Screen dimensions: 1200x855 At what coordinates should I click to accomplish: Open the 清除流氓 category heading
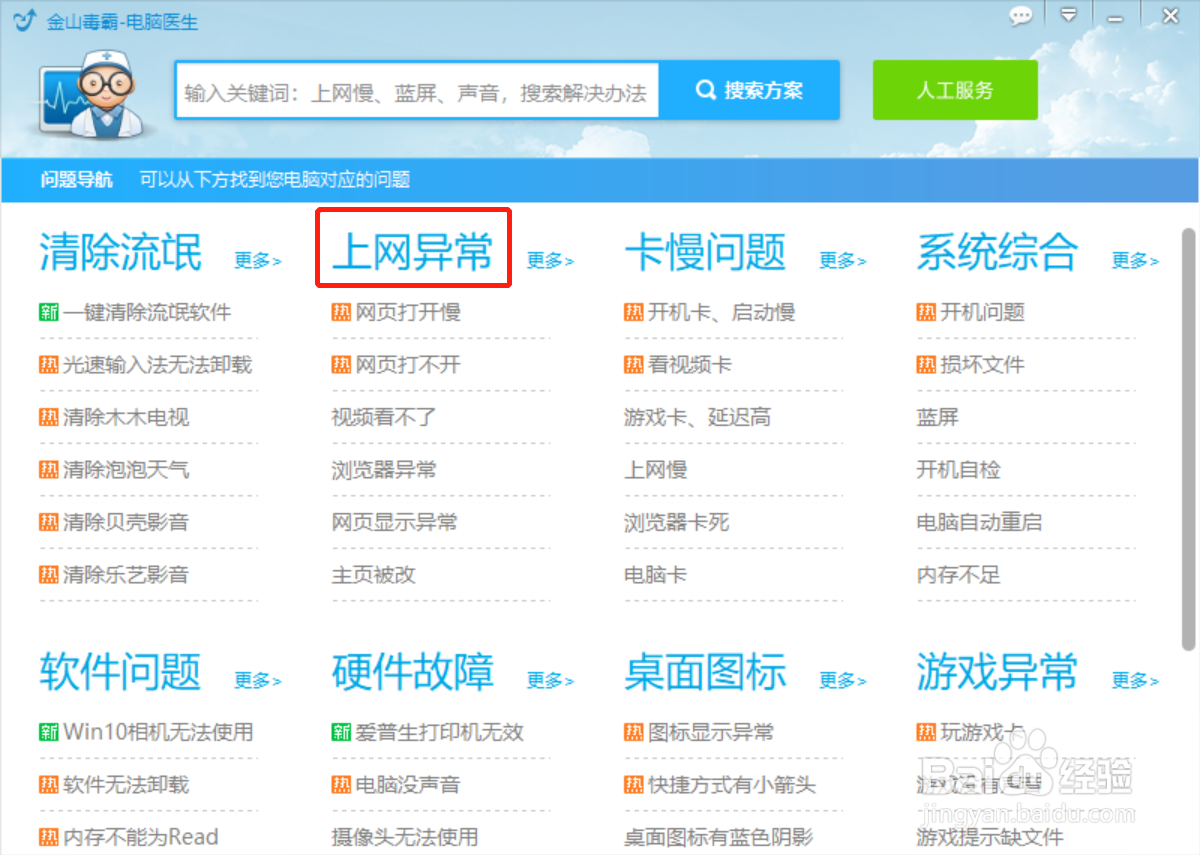click(121, 252)
